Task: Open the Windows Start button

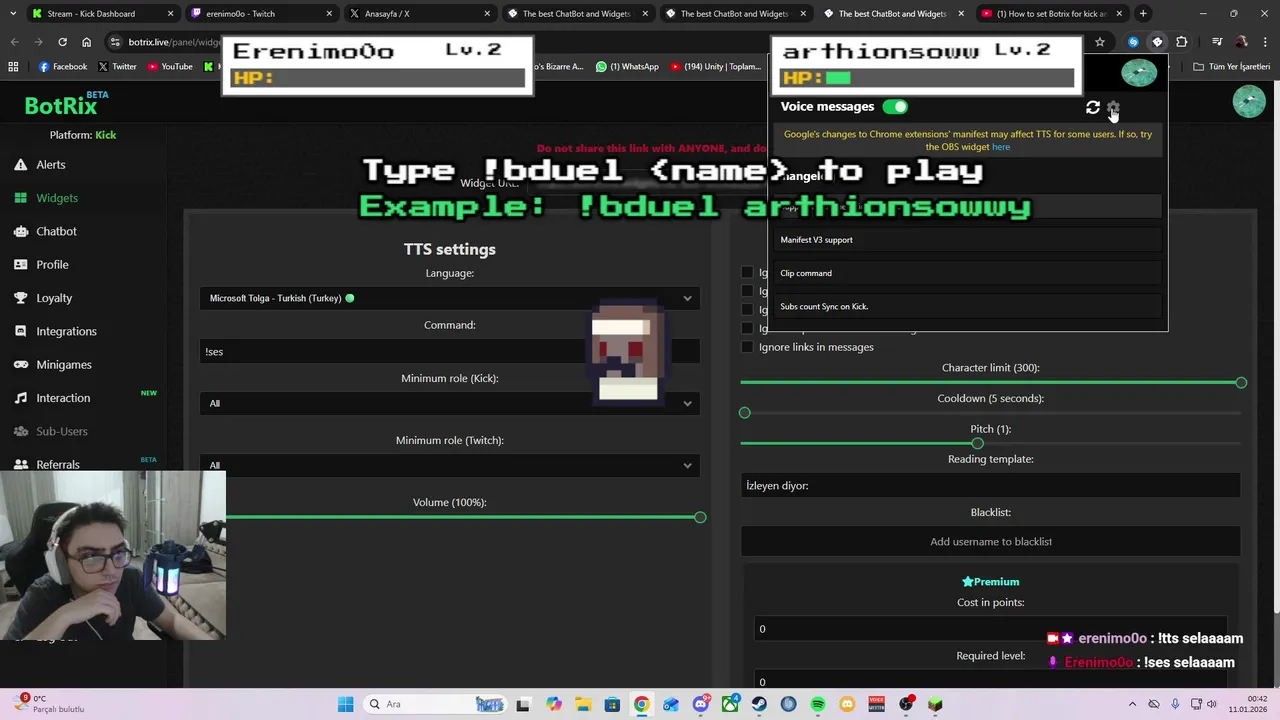Action: (345, 704)
